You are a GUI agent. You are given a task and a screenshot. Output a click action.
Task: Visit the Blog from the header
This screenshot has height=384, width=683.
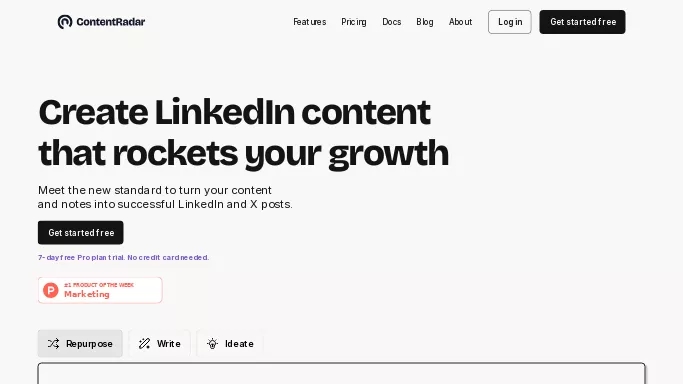pyautogui.click(x=425, y=22)
